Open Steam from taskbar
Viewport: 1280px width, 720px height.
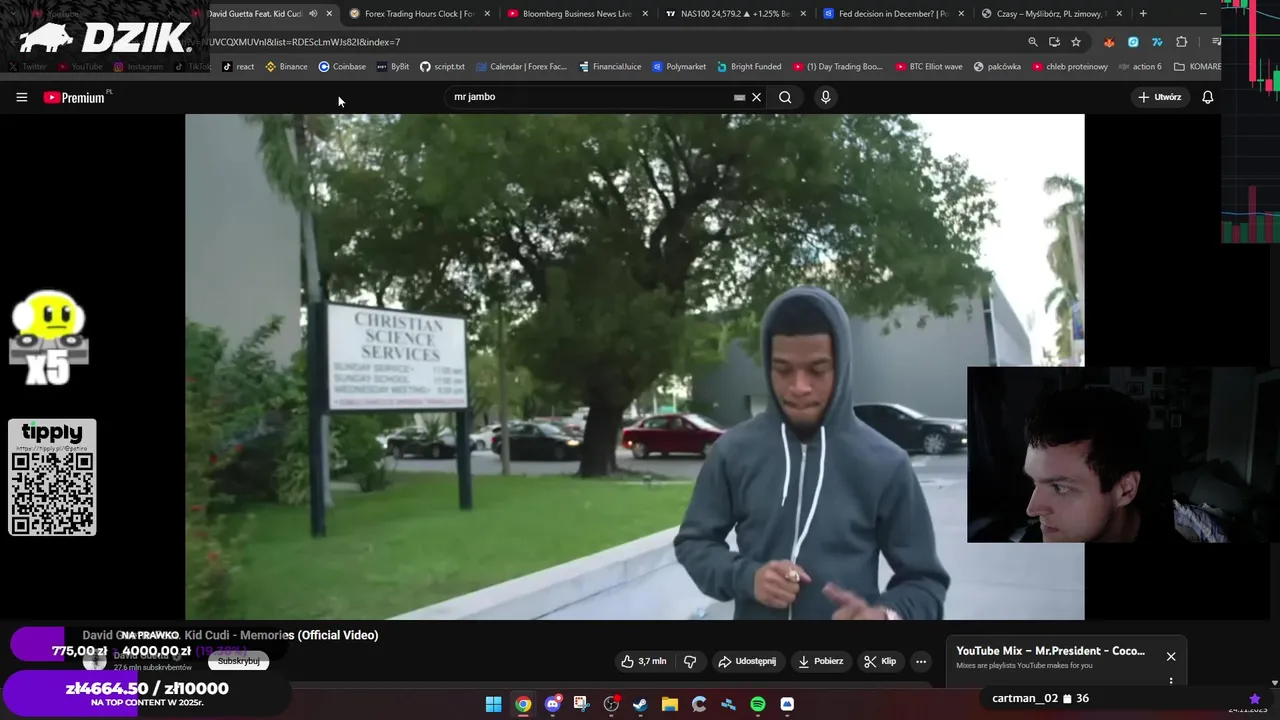[x=640, y=704]
